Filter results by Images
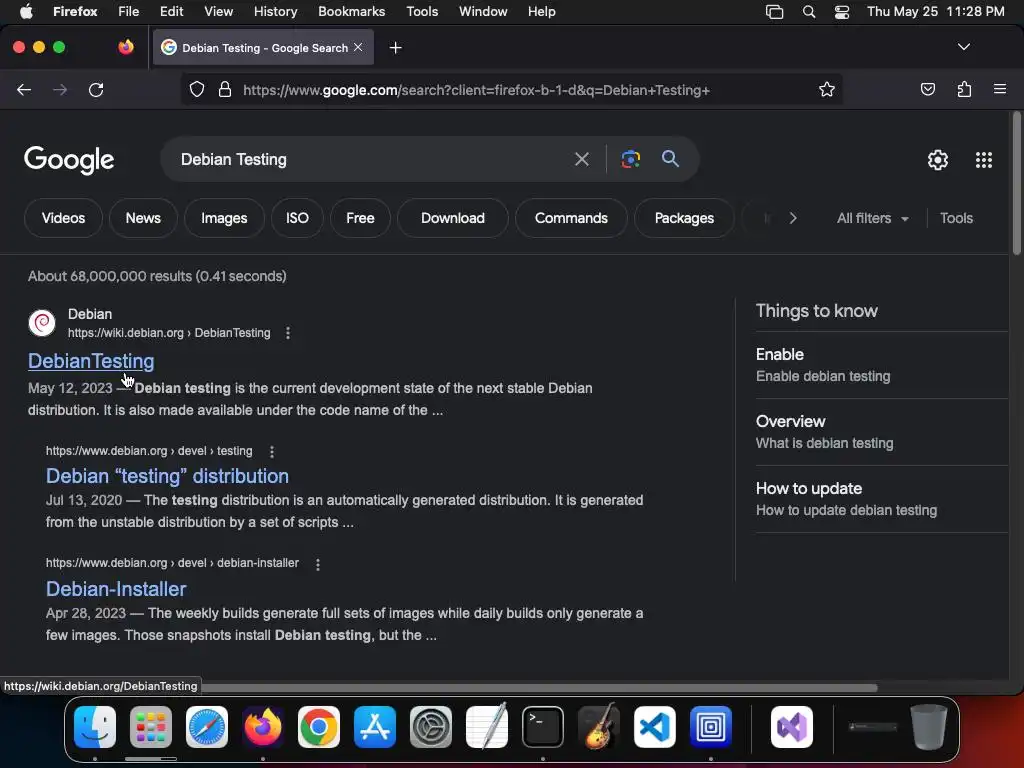Viewport: 1024px width, 768px height. pyautogui.click(x=224, y=218)
